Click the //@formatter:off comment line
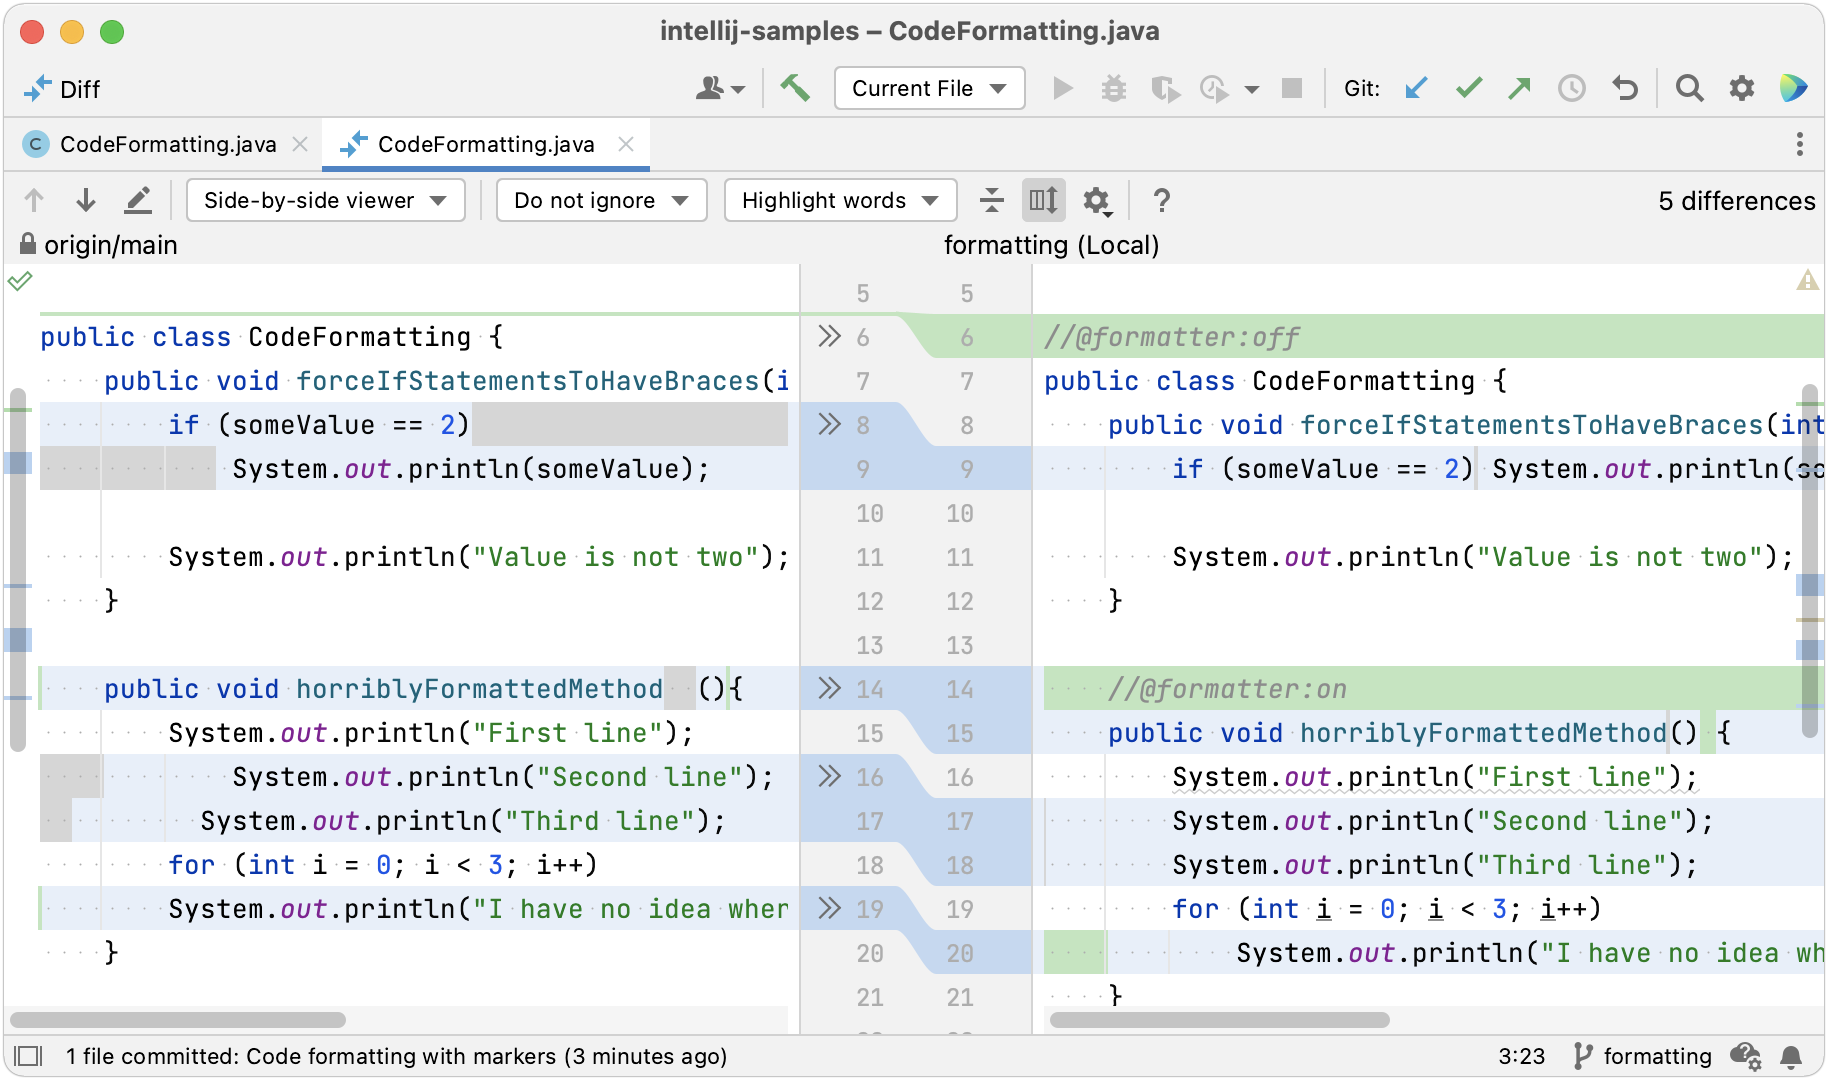This screenshot has height=1080, width=1828. pos(1171,337)
